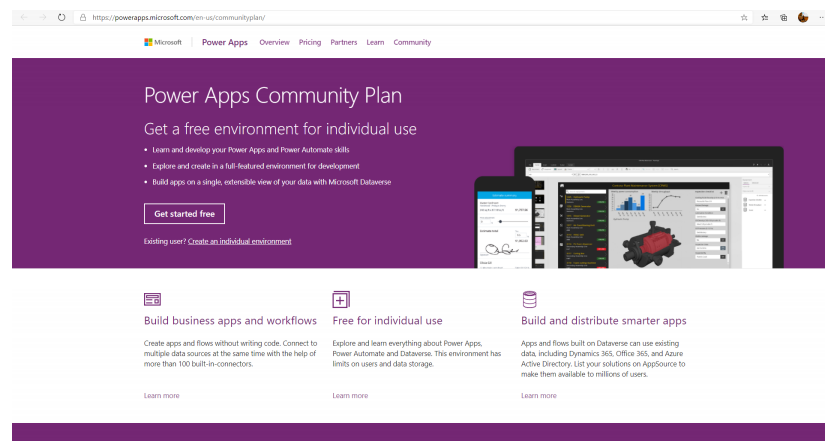Click 'Get a free environment for individual use' text
Screen dimensions: 832x441
click(x=280, y=129)
